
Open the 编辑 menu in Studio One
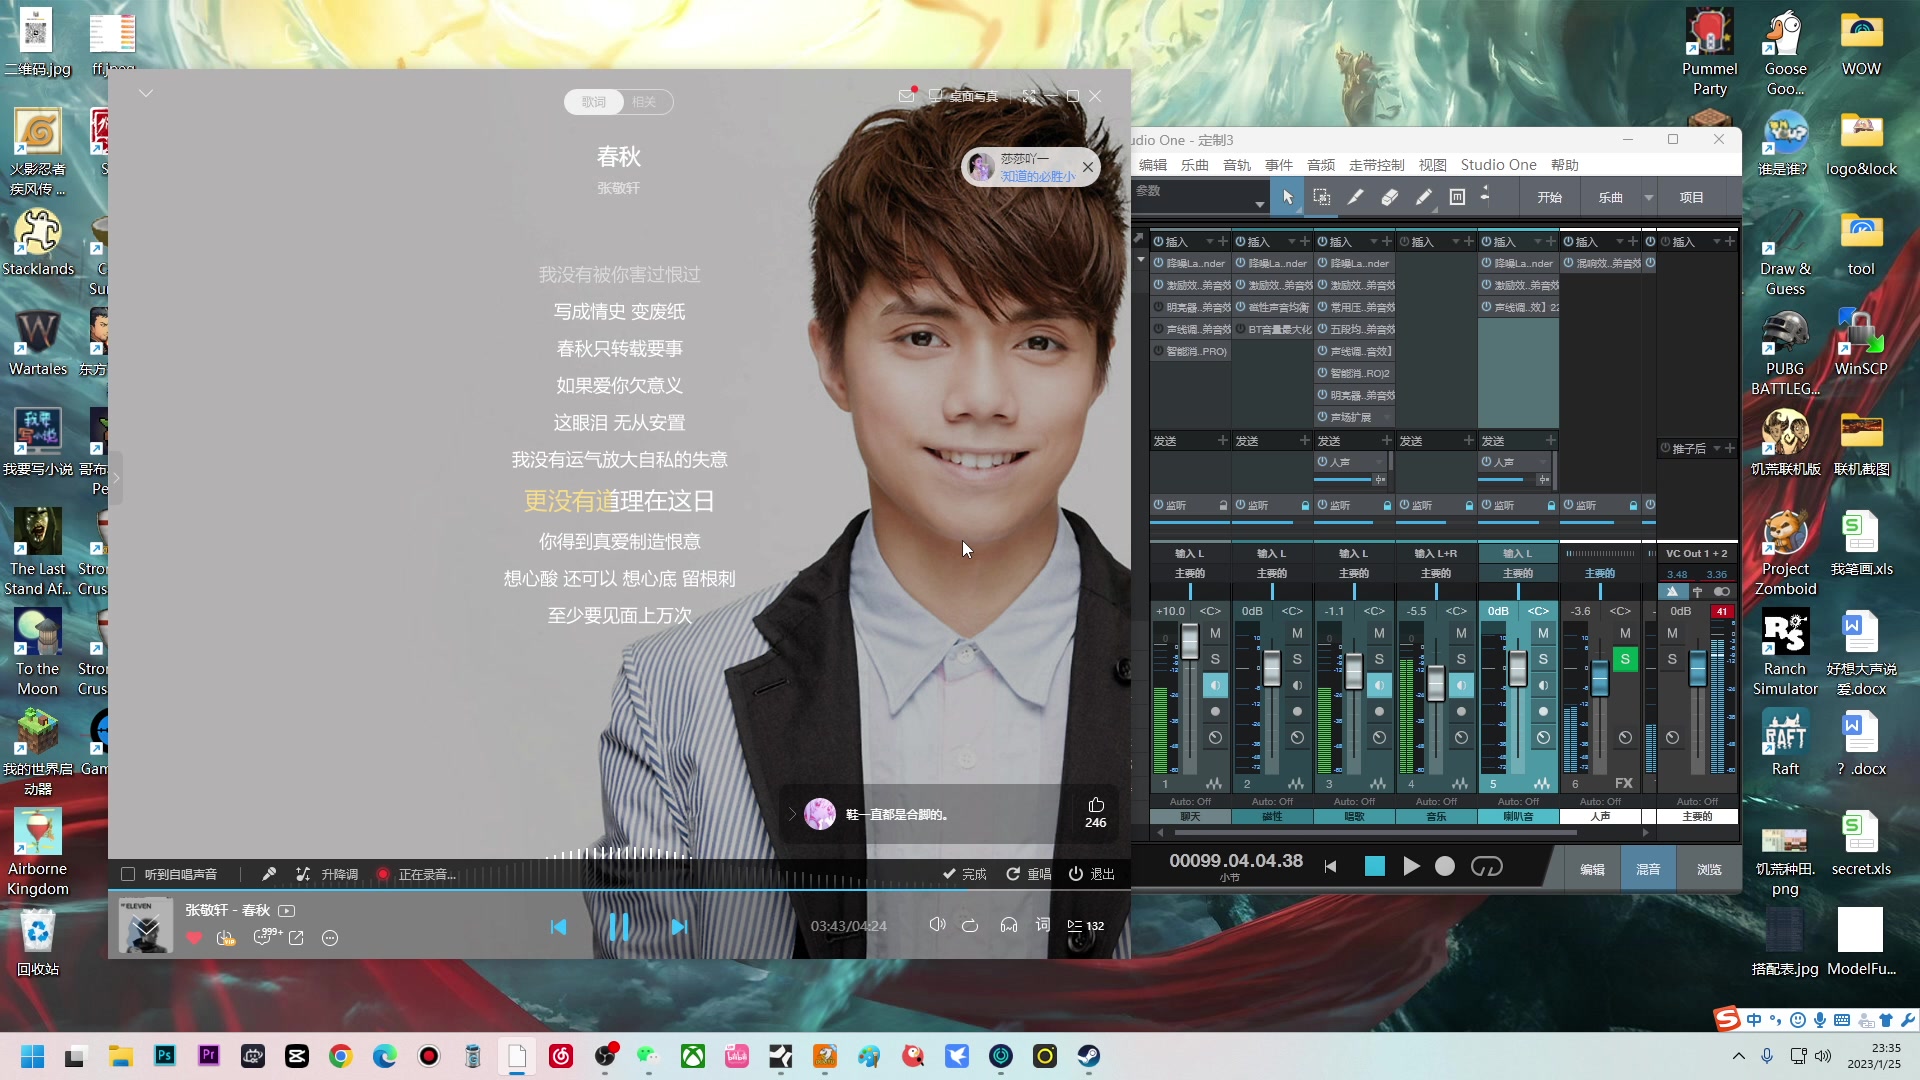(x=1153, y=165)
